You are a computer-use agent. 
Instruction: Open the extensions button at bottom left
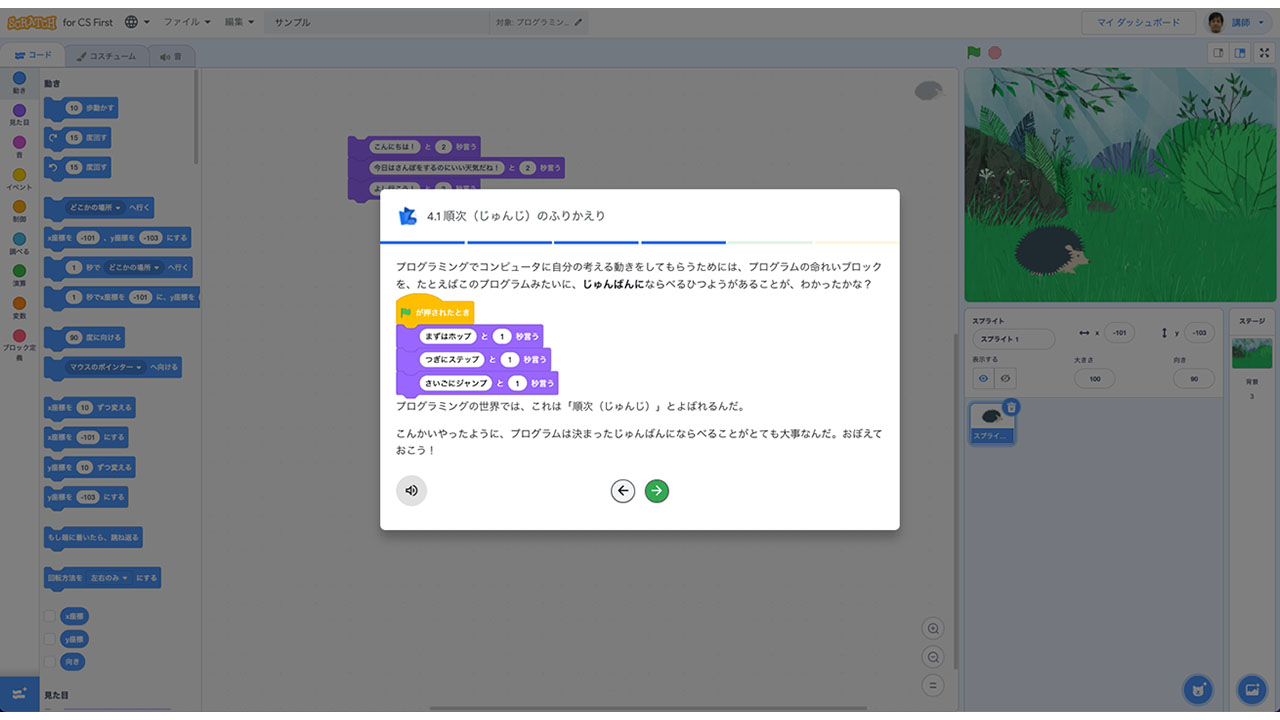click(x=20, y=693)
